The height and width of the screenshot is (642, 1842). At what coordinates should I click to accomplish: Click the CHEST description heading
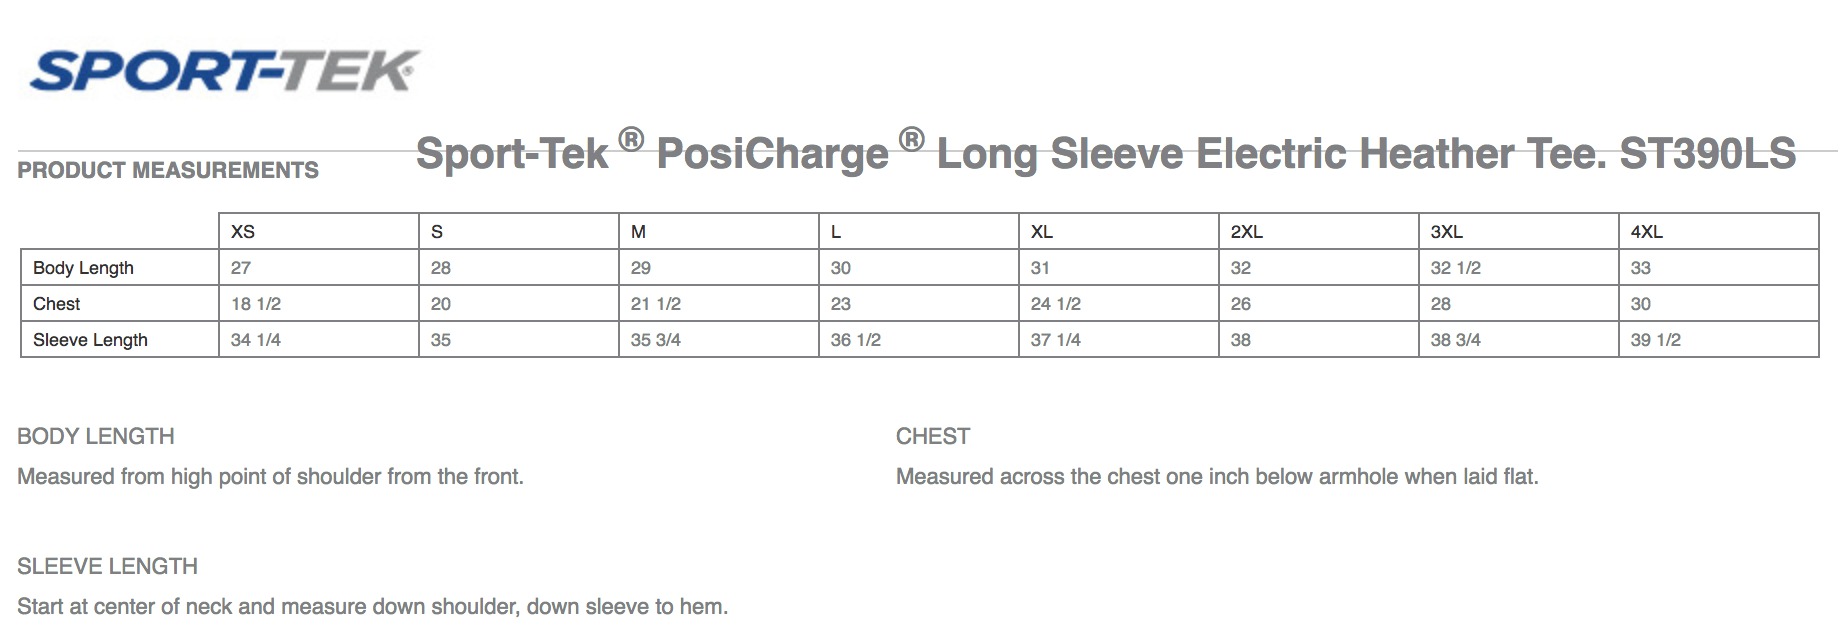click(933, 436)
